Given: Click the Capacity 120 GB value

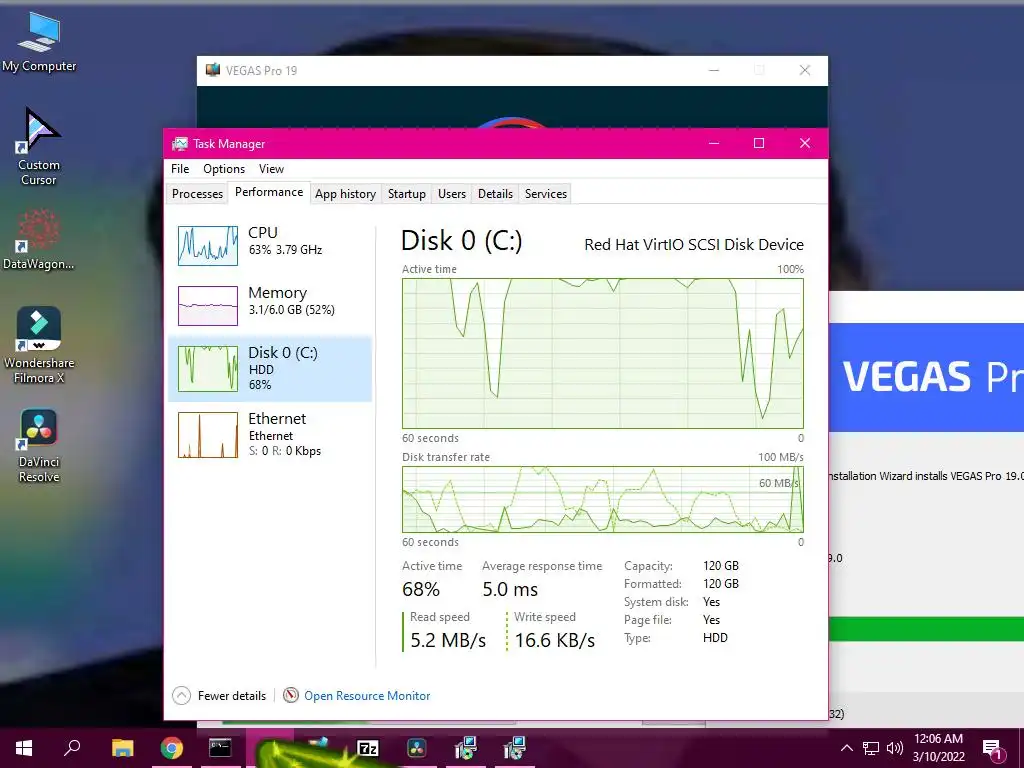Looking at the screenshot, I should coord(721,566).
